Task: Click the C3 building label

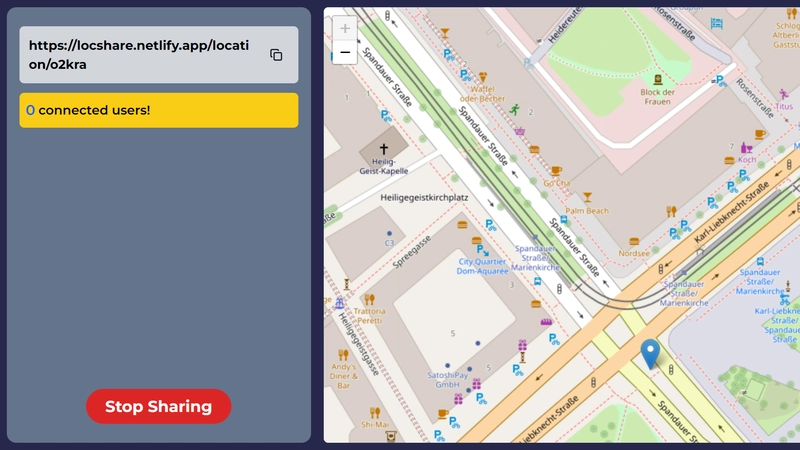Action: 389,243
